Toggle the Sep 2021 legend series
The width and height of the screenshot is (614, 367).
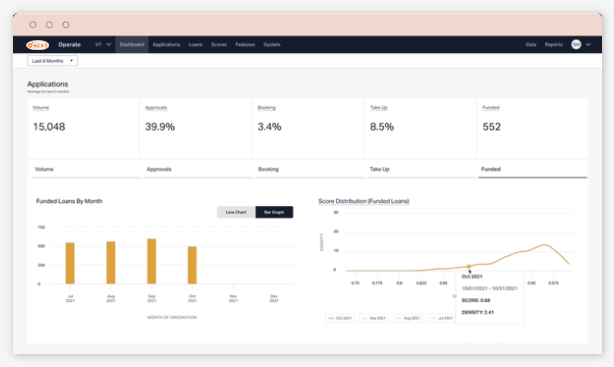click(x=374, y=318)
